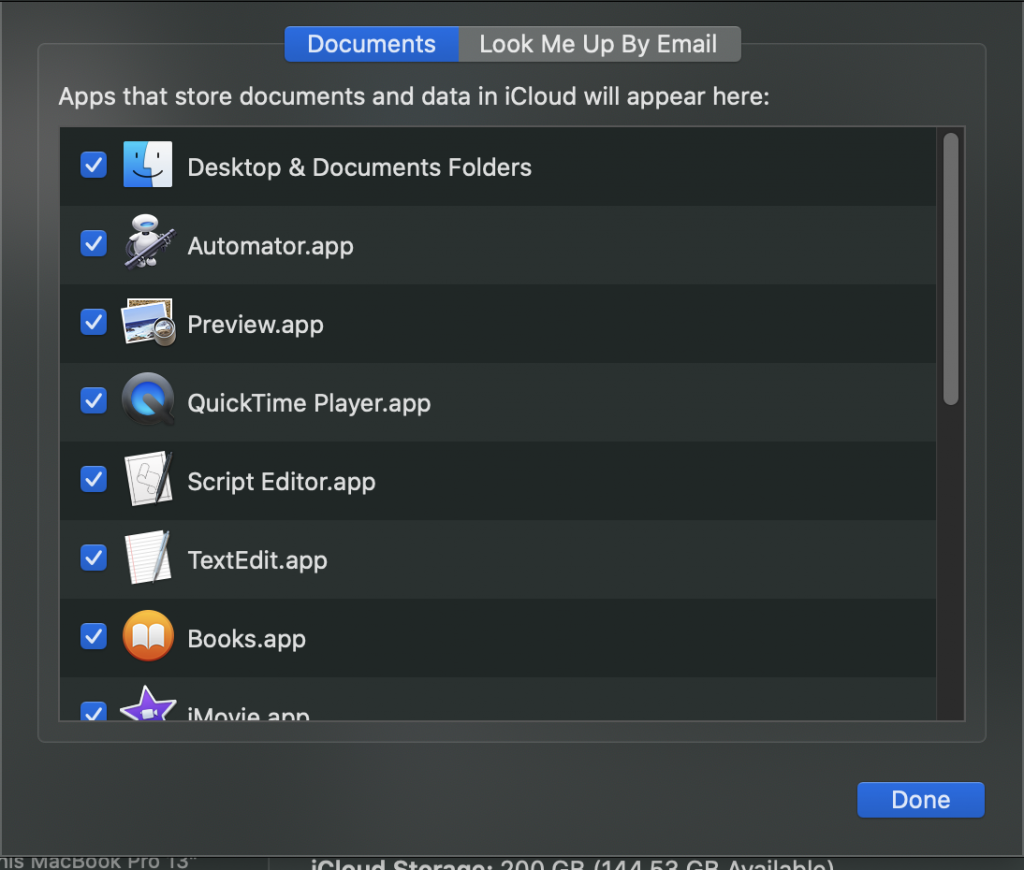Uncheck Desktop & Documents Folders checkbox
1024x870 pixels.
(x=93, y=165)
